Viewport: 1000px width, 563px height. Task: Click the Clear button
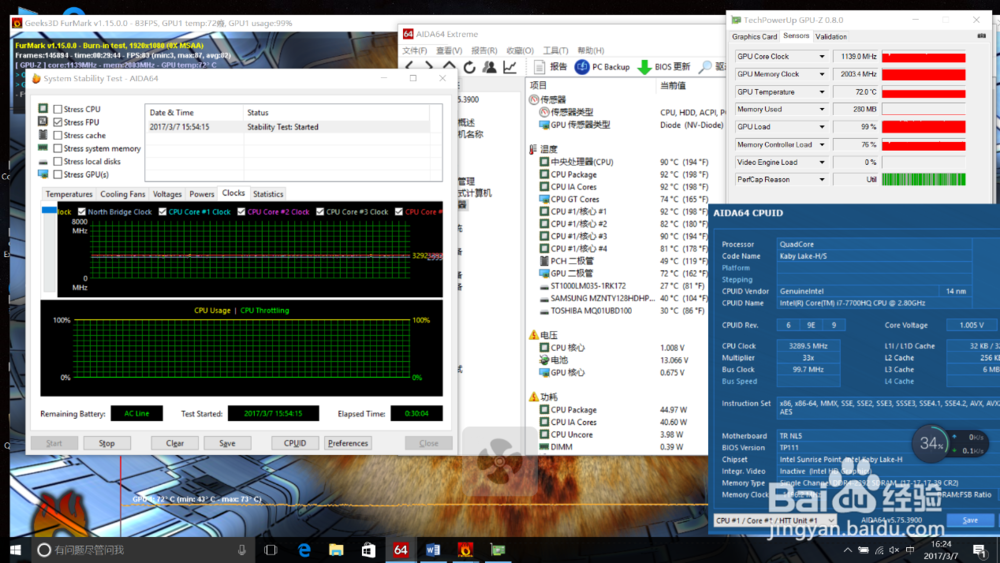[175, 443]
